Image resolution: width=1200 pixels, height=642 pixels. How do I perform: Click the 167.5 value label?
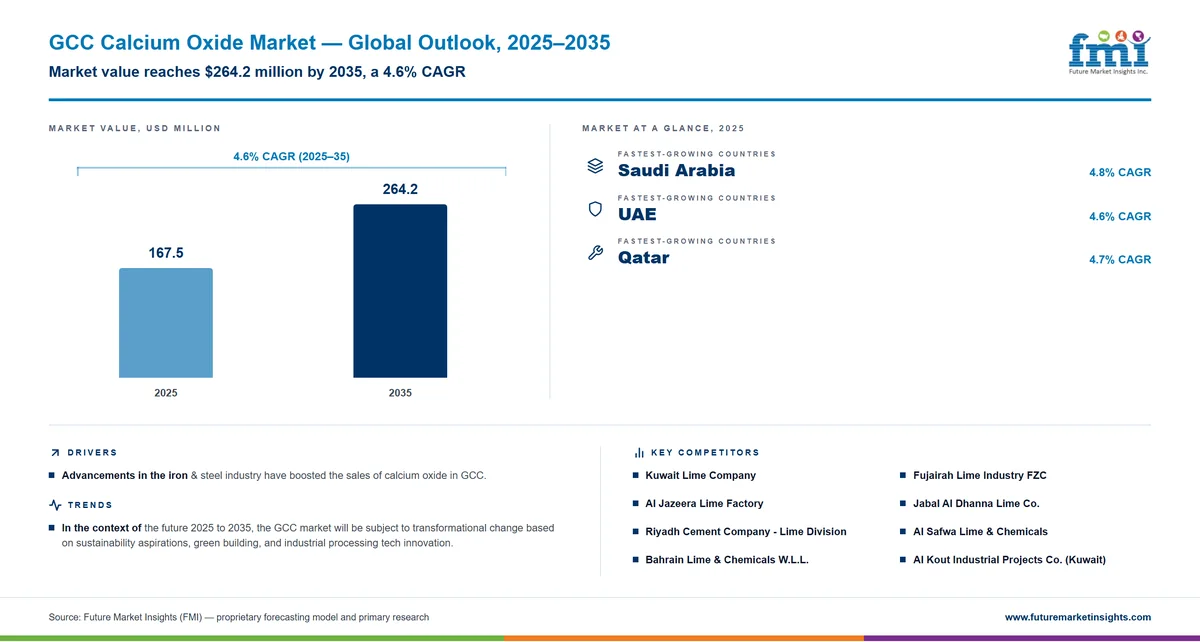(166, 253)
